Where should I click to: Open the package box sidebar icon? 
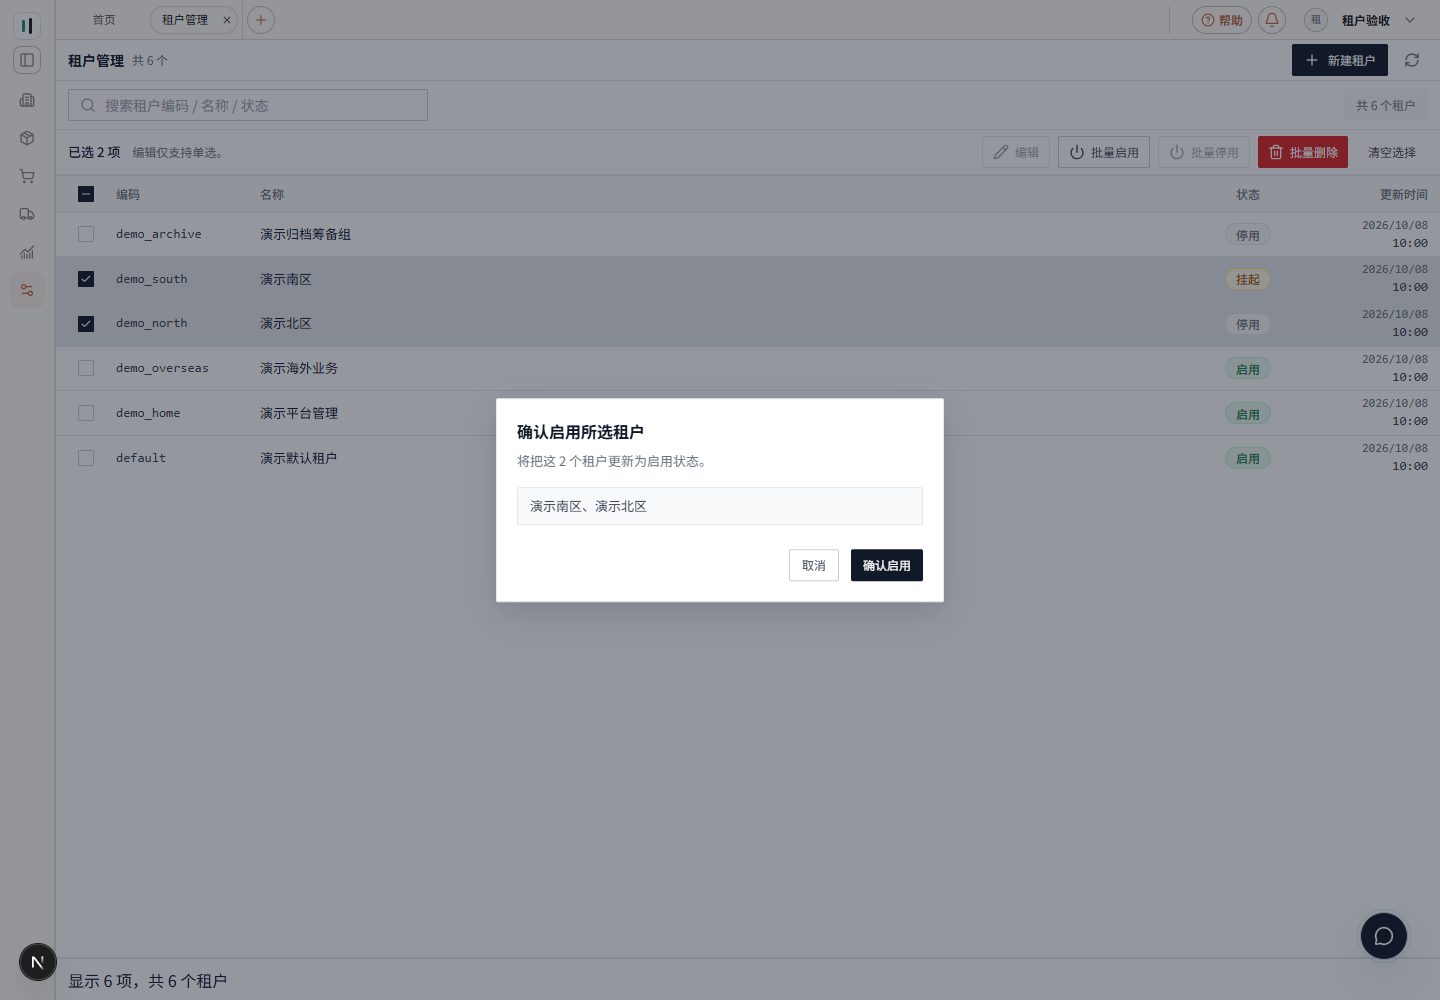click(x=27, y=138)
